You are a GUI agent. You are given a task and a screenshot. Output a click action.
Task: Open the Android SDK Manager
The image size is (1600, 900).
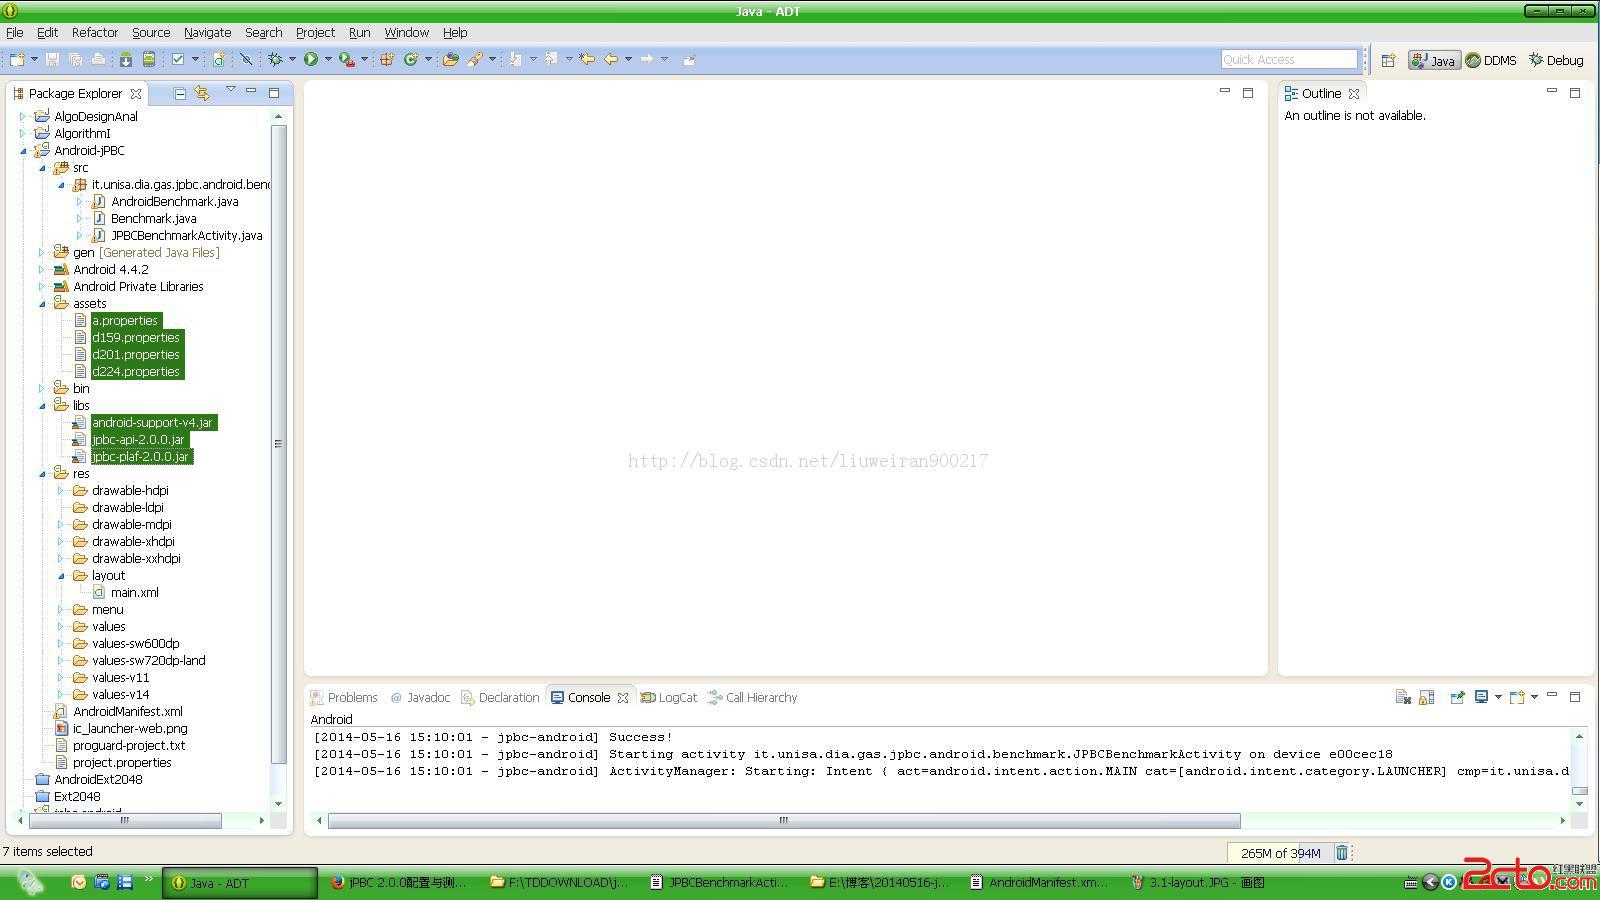click(126, 60)
